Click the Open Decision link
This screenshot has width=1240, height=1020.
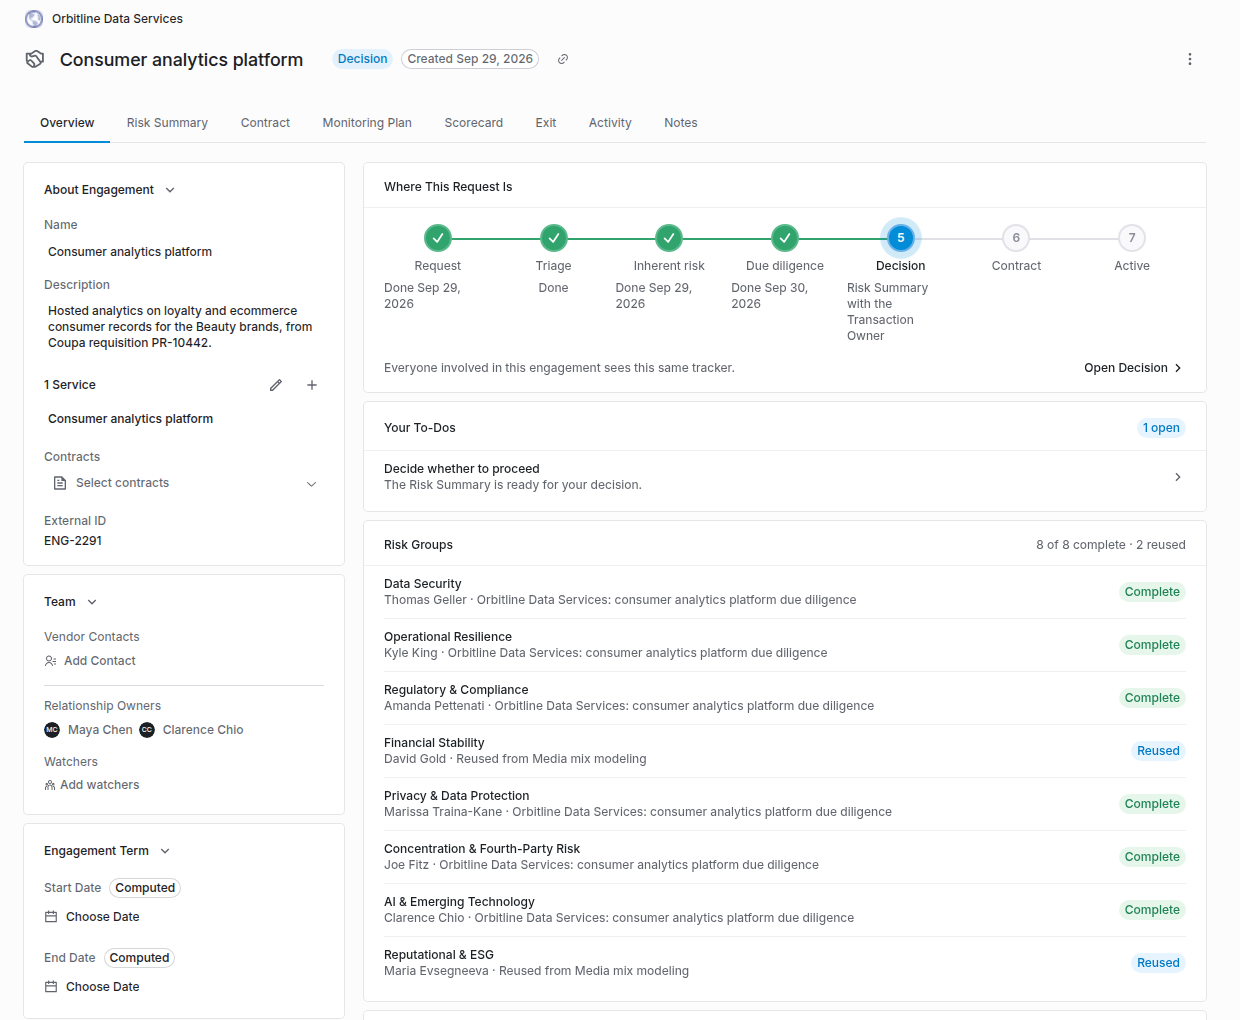pos(1133,368)
